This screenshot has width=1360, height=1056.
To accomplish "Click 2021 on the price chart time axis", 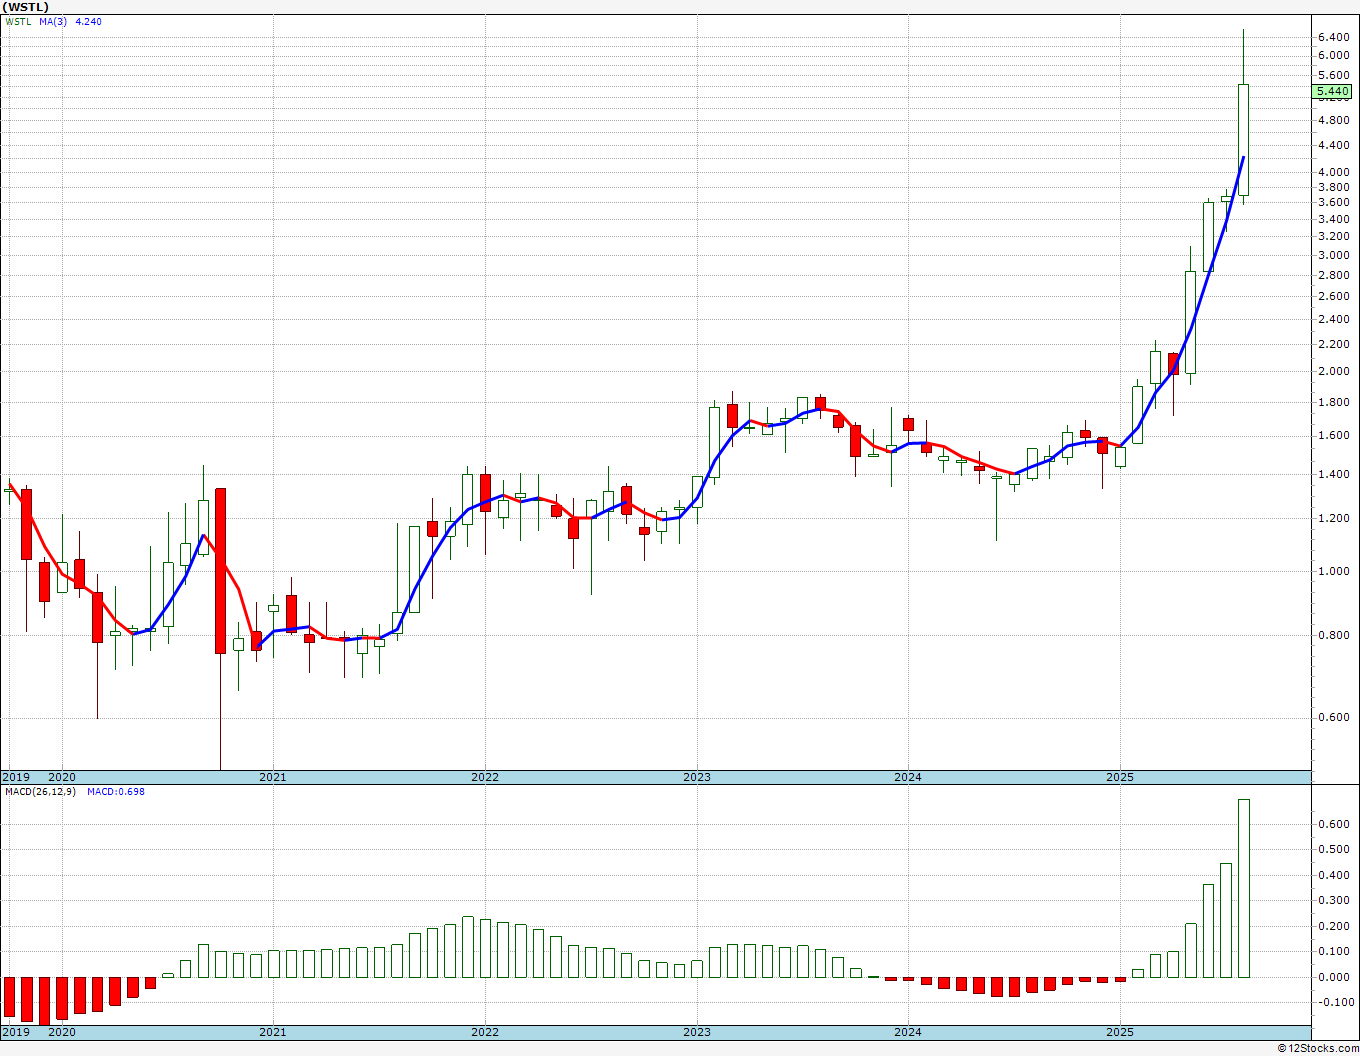I will 273,777.
